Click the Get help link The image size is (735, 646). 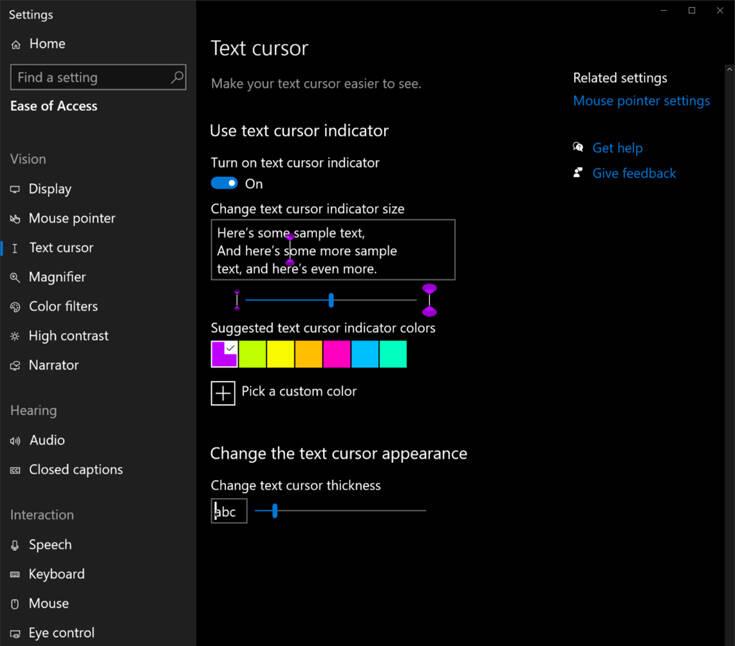(617, 148)
